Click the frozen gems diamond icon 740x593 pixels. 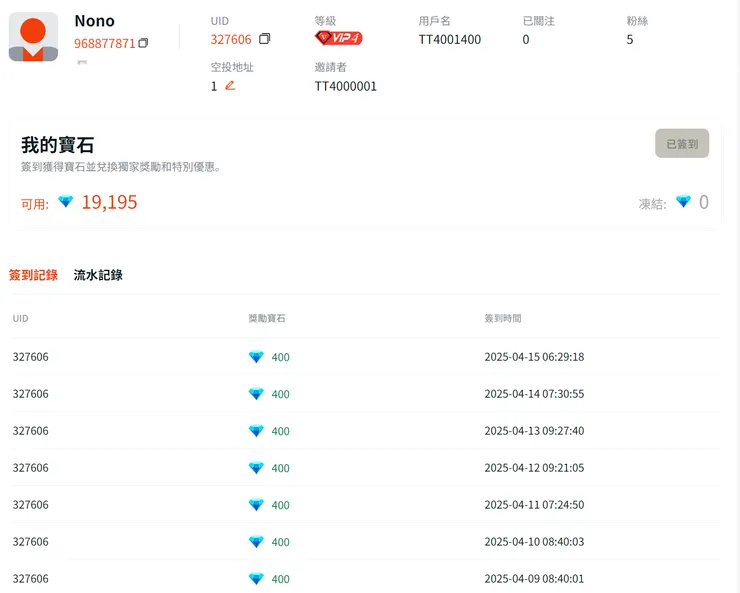click(683, 202)
